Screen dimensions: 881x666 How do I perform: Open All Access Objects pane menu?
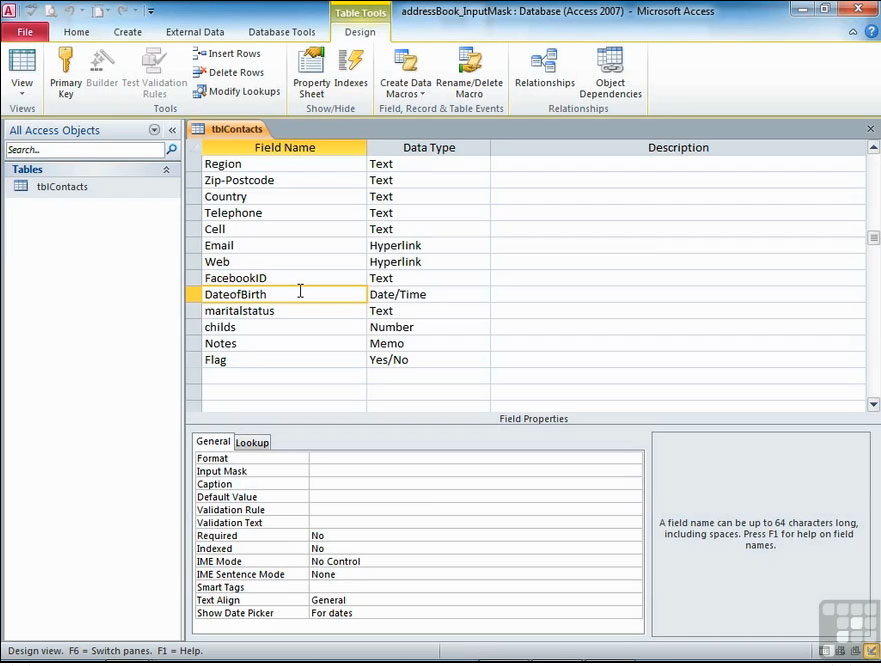coord(154,130)
